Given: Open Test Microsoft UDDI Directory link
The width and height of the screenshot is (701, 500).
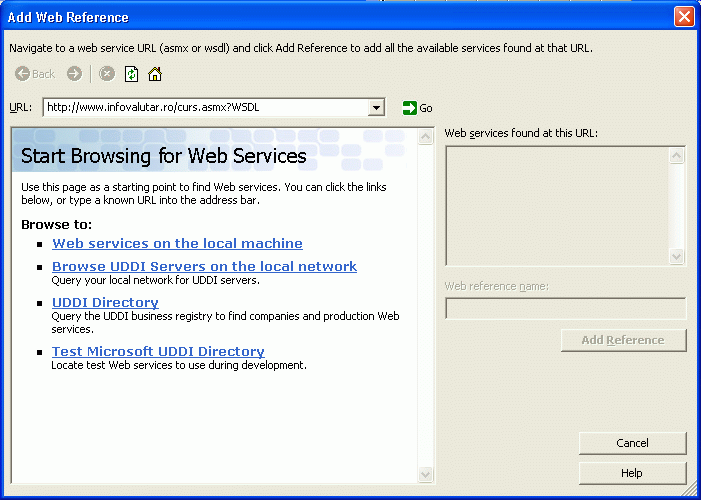Looking at the screenshot, I should (x=158, y=352).
